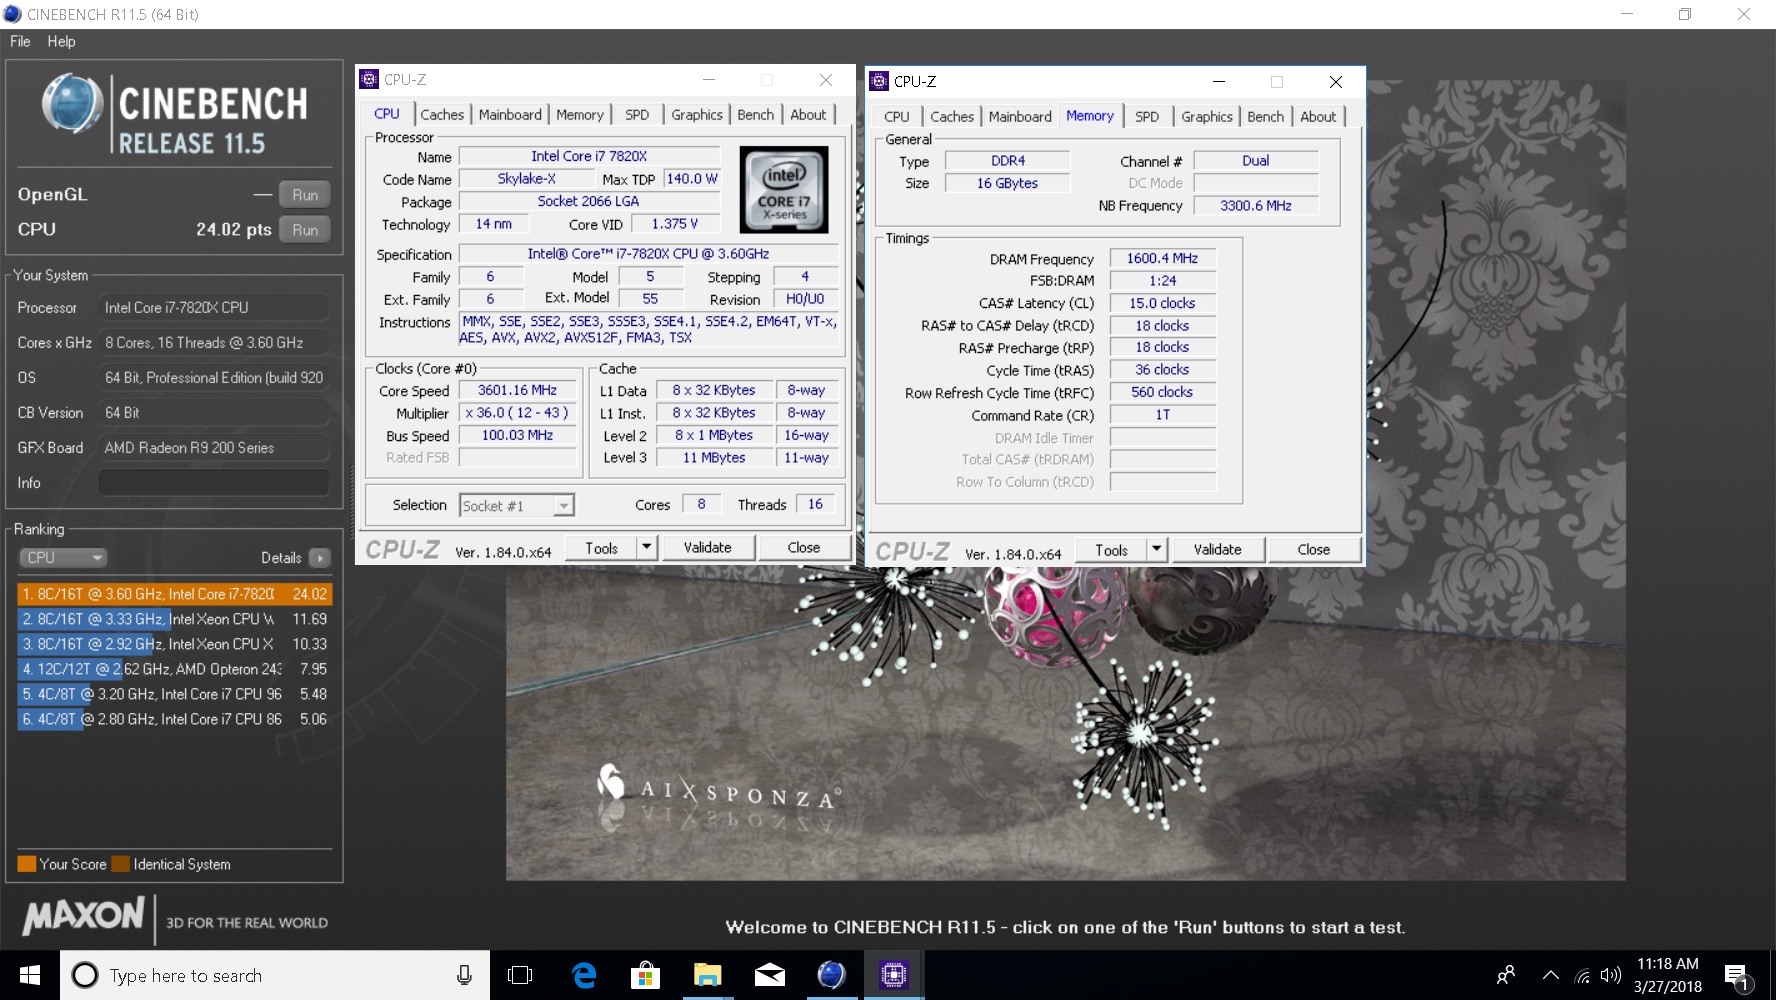Click Close button in right CPU-Z window

click(1313, 550)
